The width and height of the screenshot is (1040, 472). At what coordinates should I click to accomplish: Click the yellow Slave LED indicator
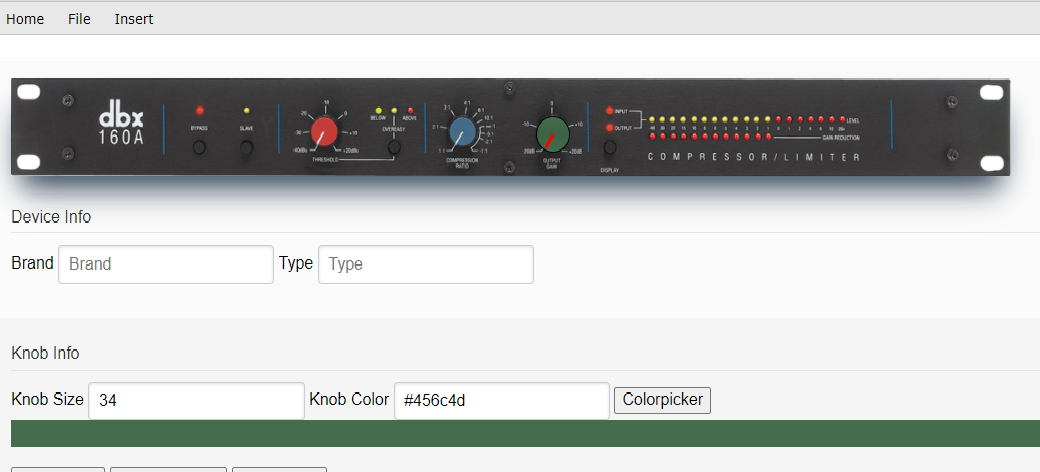click(x=246, y=111)
